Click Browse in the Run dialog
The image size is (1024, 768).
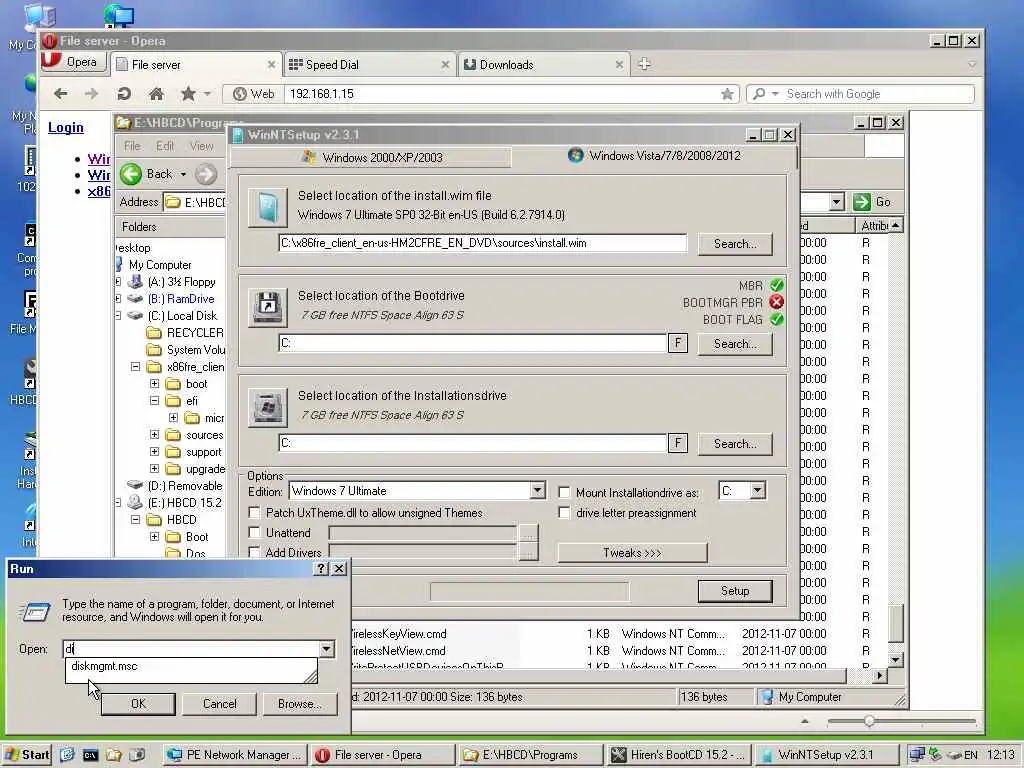pos(299,703)
